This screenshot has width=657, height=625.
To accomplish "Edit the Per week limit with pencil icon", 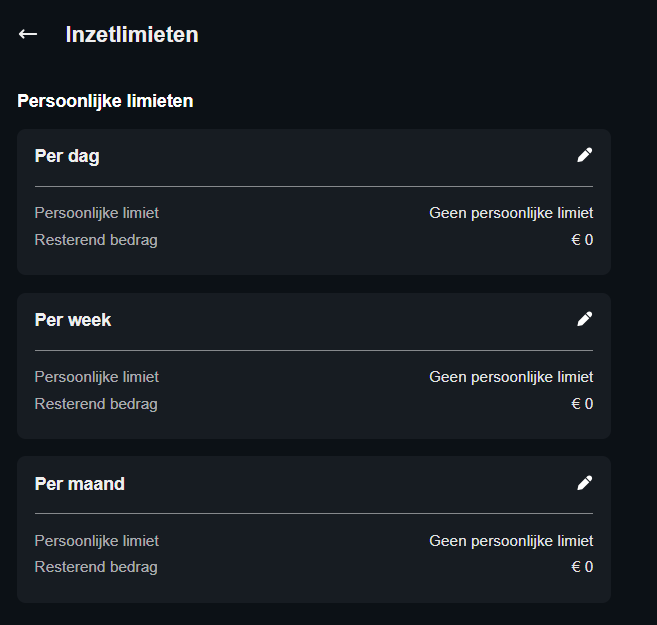I will (585, 319).
